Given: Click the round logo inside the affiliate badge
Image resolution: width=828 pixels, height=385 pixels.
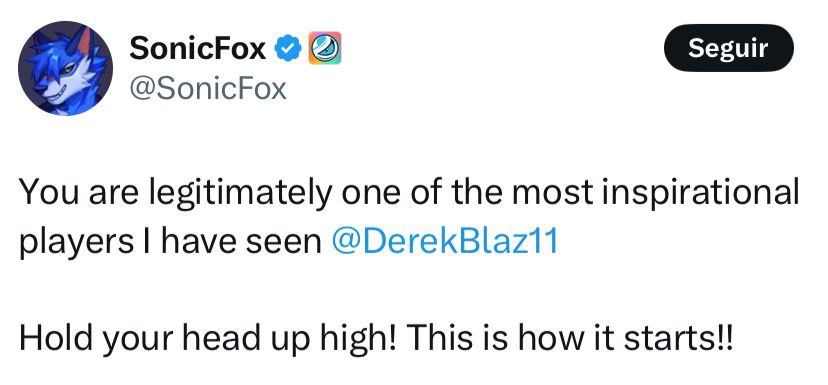Looking at the screenshot, I should pyautogui.click(x=325, y=48).
